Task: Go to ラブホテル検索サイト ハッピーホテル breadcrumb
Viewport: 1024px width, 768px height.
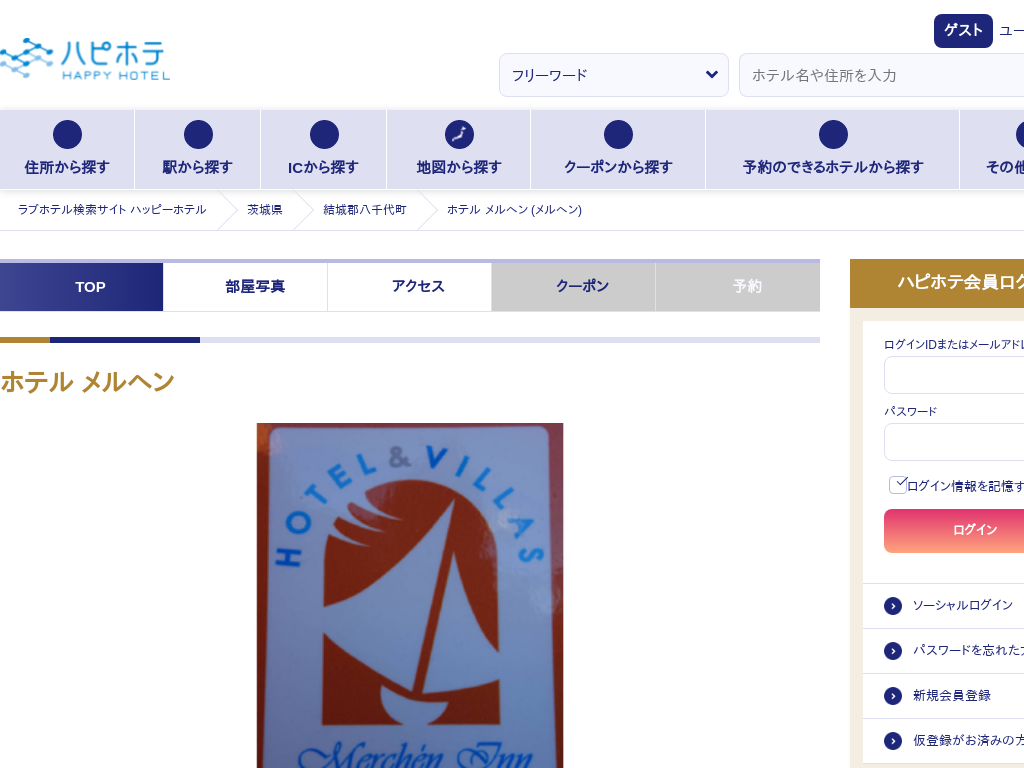Action: [112, 210]
